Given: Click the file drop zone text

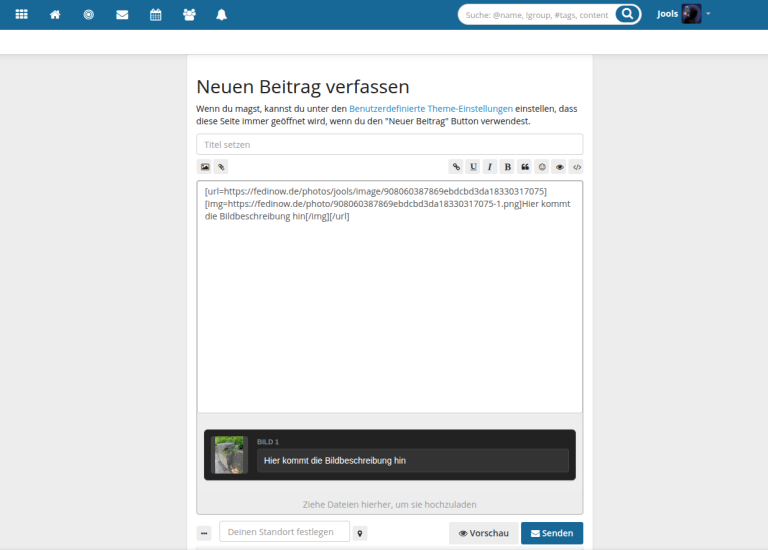Looking at the screenshot, I should [x=389, y=504].
